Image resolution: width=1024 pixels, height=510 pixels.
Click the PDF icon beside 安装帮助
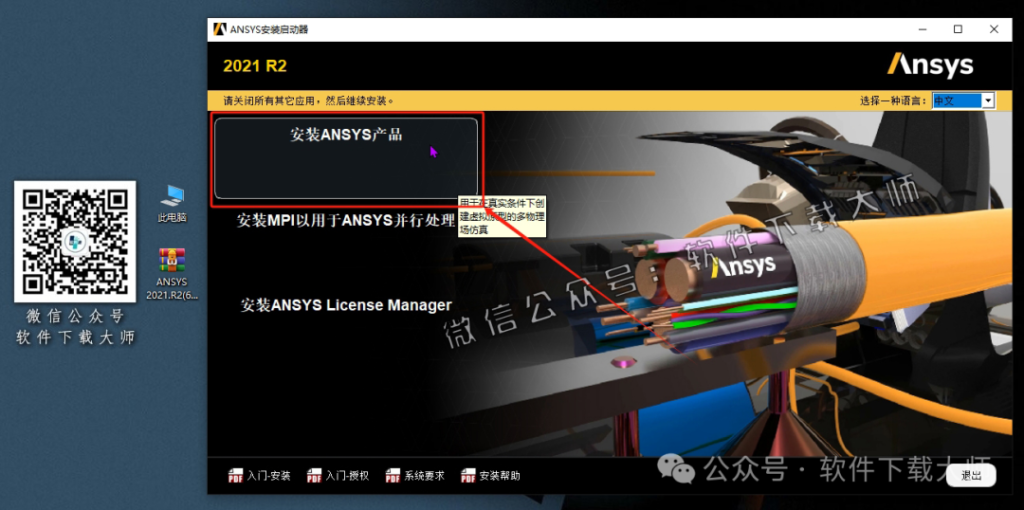[468, 476]
